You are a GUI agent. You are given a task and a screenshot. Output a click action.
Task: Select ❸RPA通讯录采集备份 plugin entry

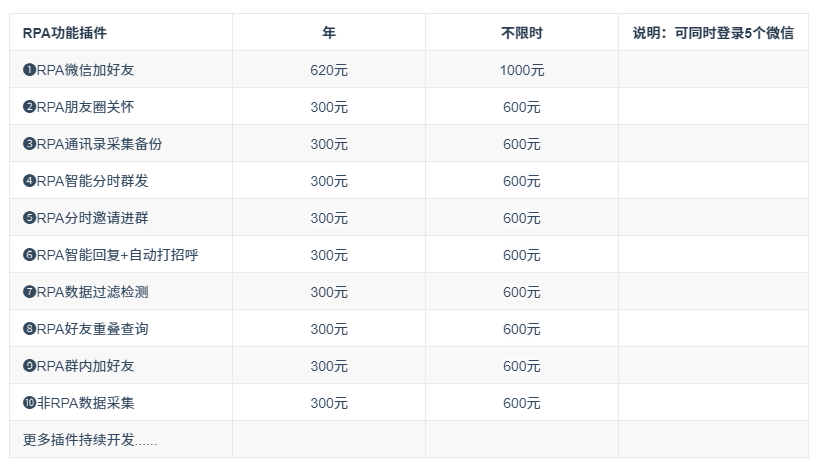click(93, 144)
